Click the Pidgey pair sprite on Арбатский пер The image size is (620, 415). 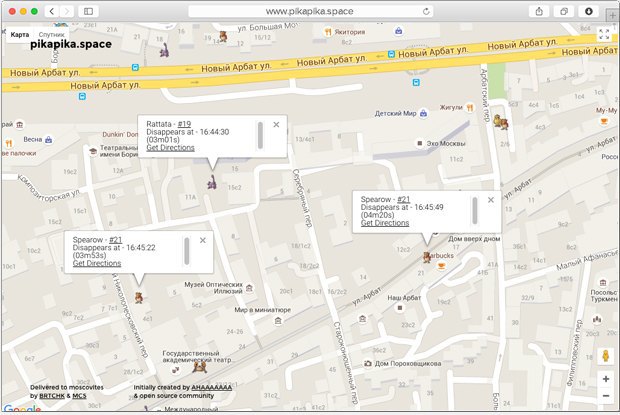click(x=501, y=122)
